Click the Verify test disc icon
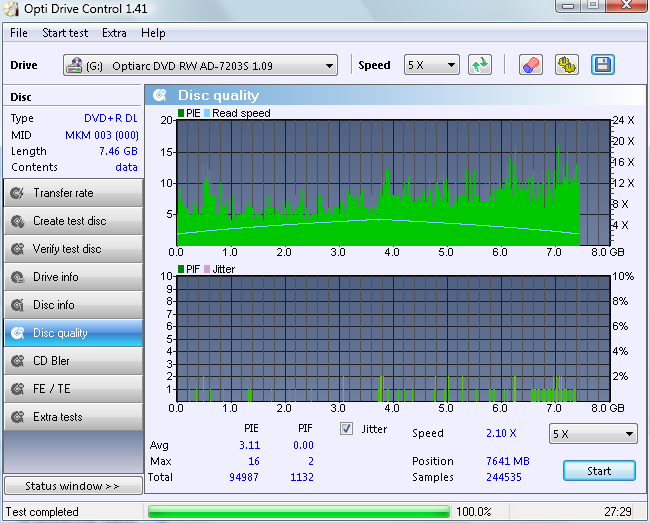Image resolution: width=650 pixels, height=523 pixels. coord(17,249)
